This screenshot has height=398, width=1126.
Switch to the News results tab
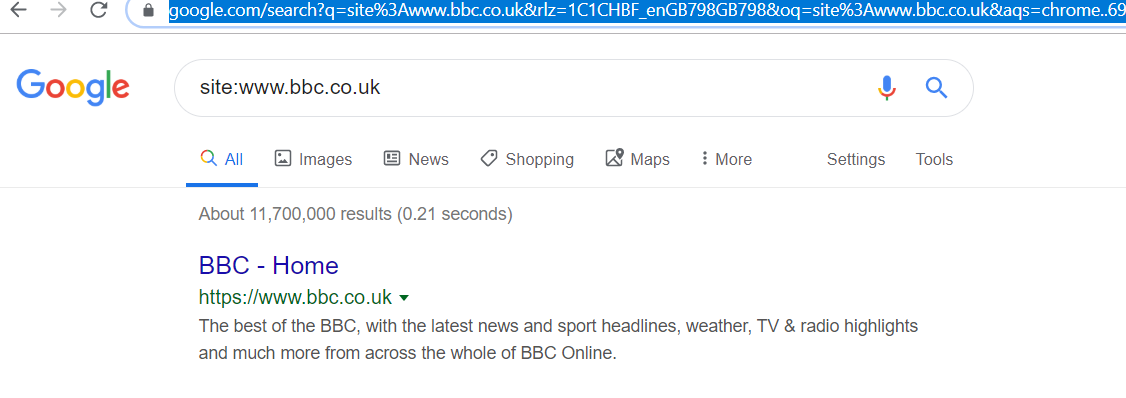pyautogui.click(x=416, y=159)
